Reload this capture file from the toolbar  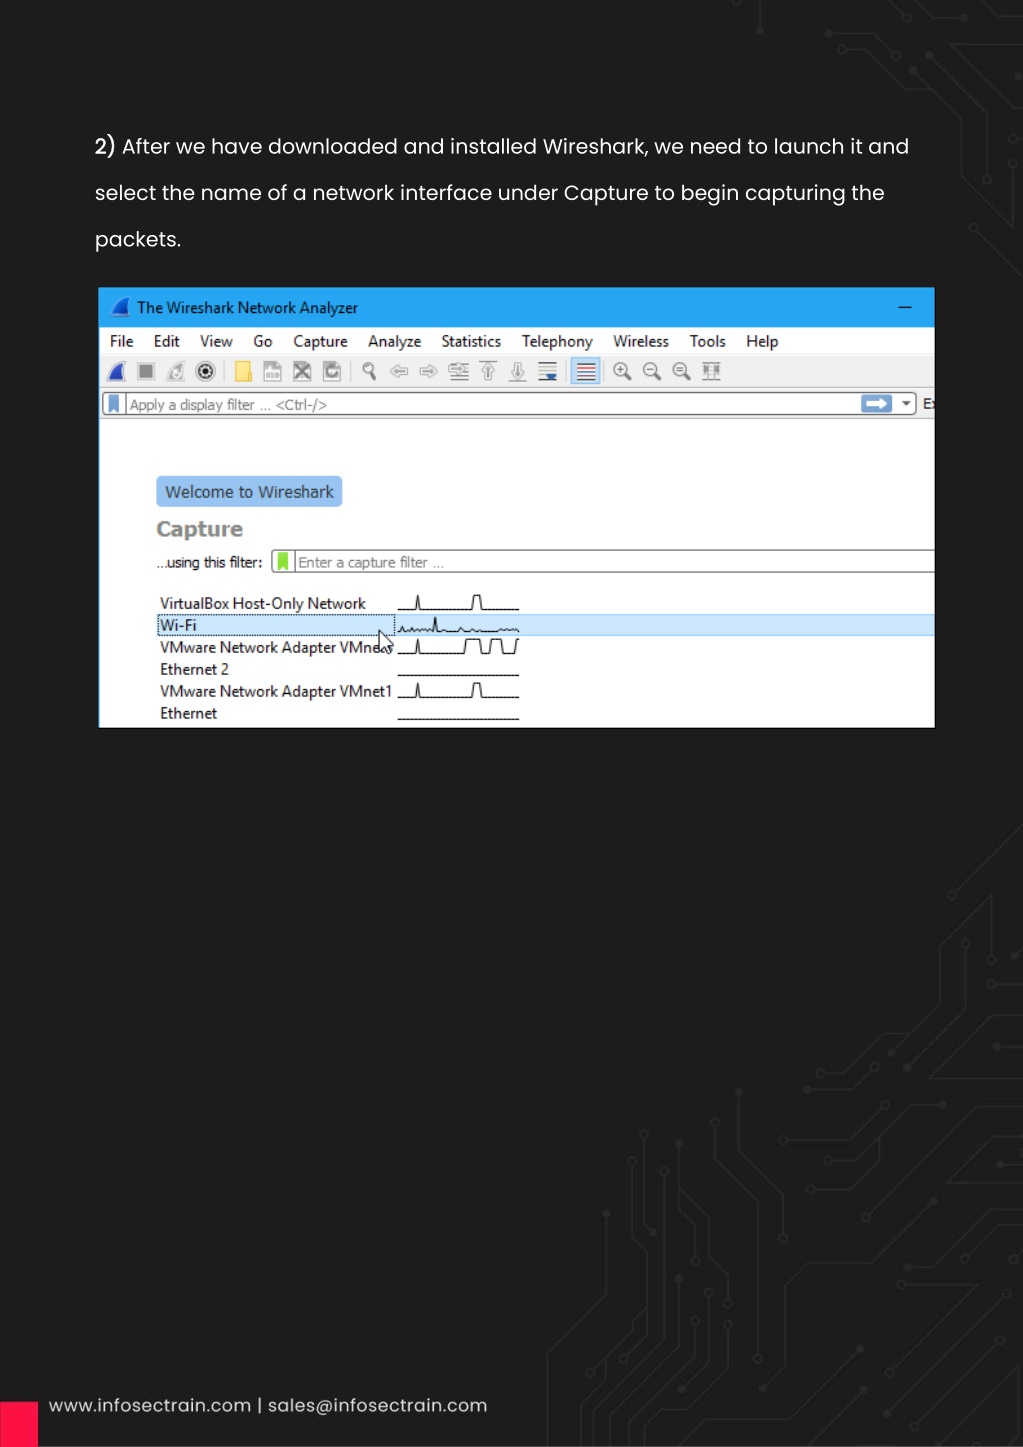click(332, 372)
